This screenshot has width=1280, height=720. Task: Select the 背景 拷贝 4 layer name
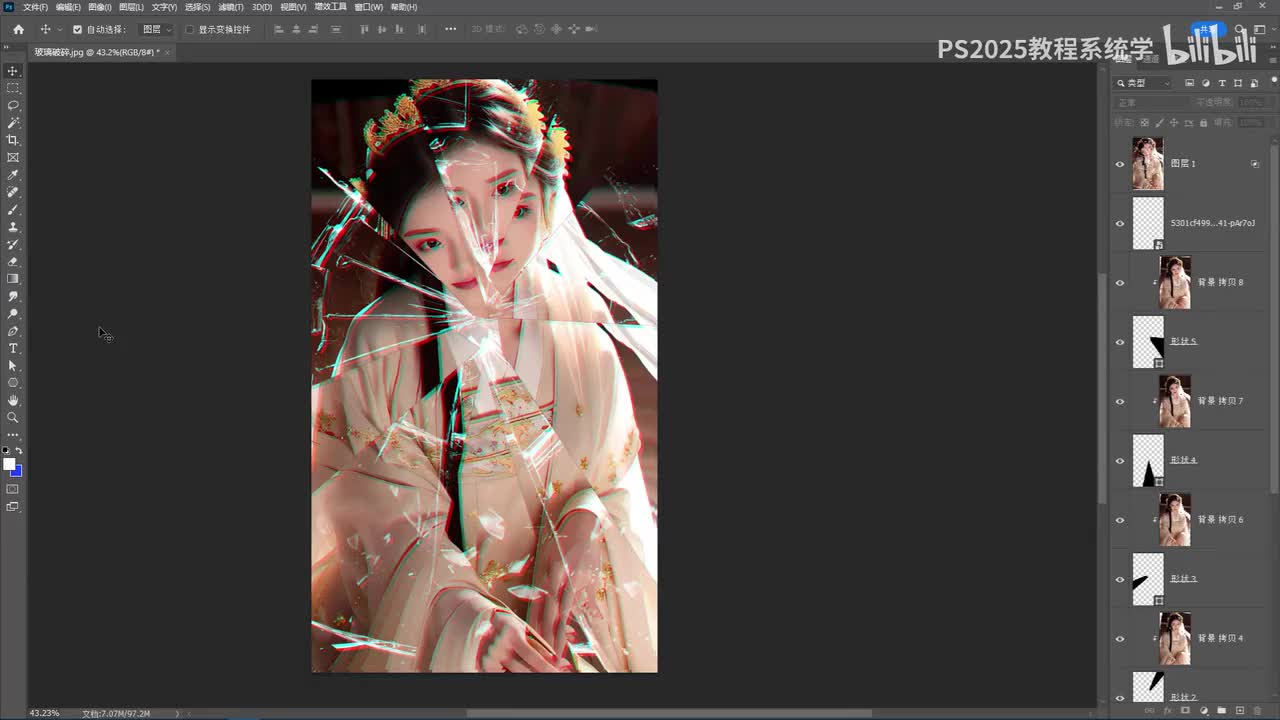[x=1221, y=639]
